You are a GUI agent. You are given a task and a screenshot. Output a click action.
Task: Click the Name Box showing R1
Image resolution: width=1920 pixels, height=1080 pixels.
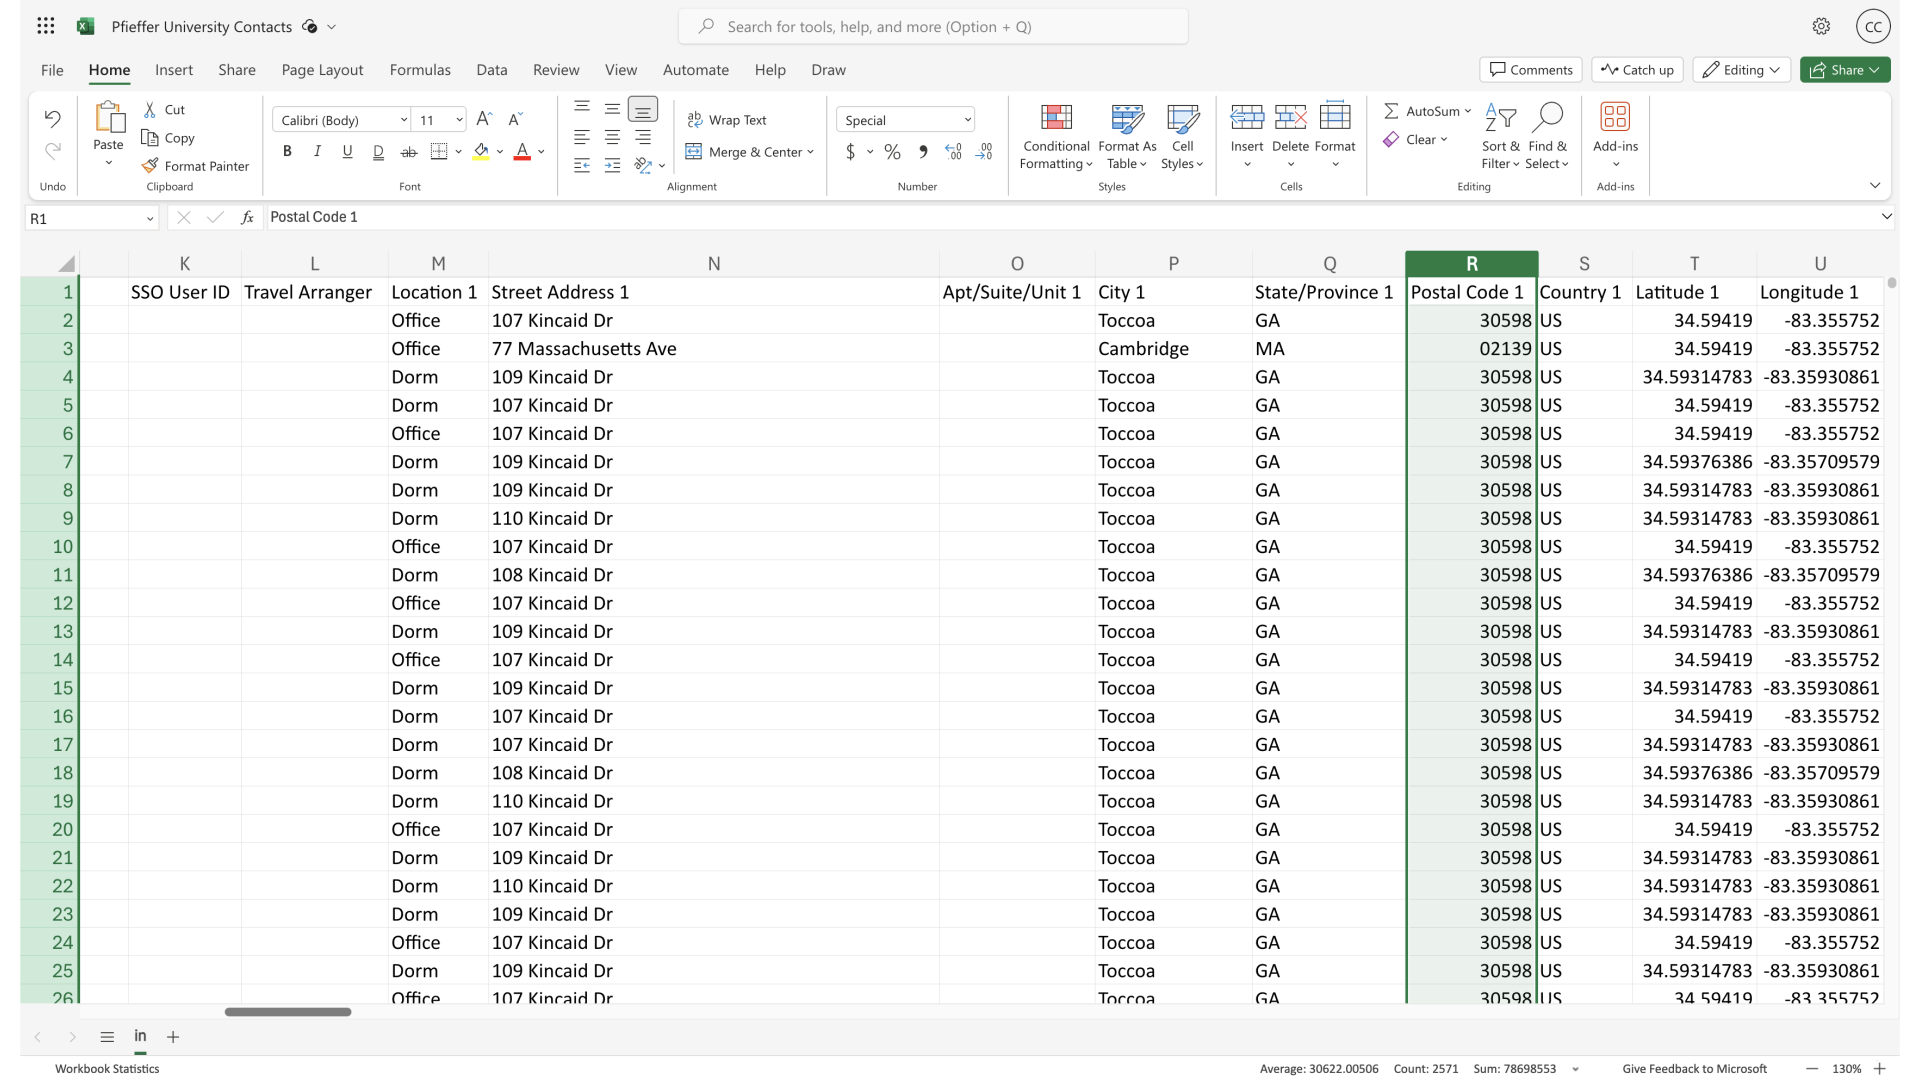click(85, 218)
